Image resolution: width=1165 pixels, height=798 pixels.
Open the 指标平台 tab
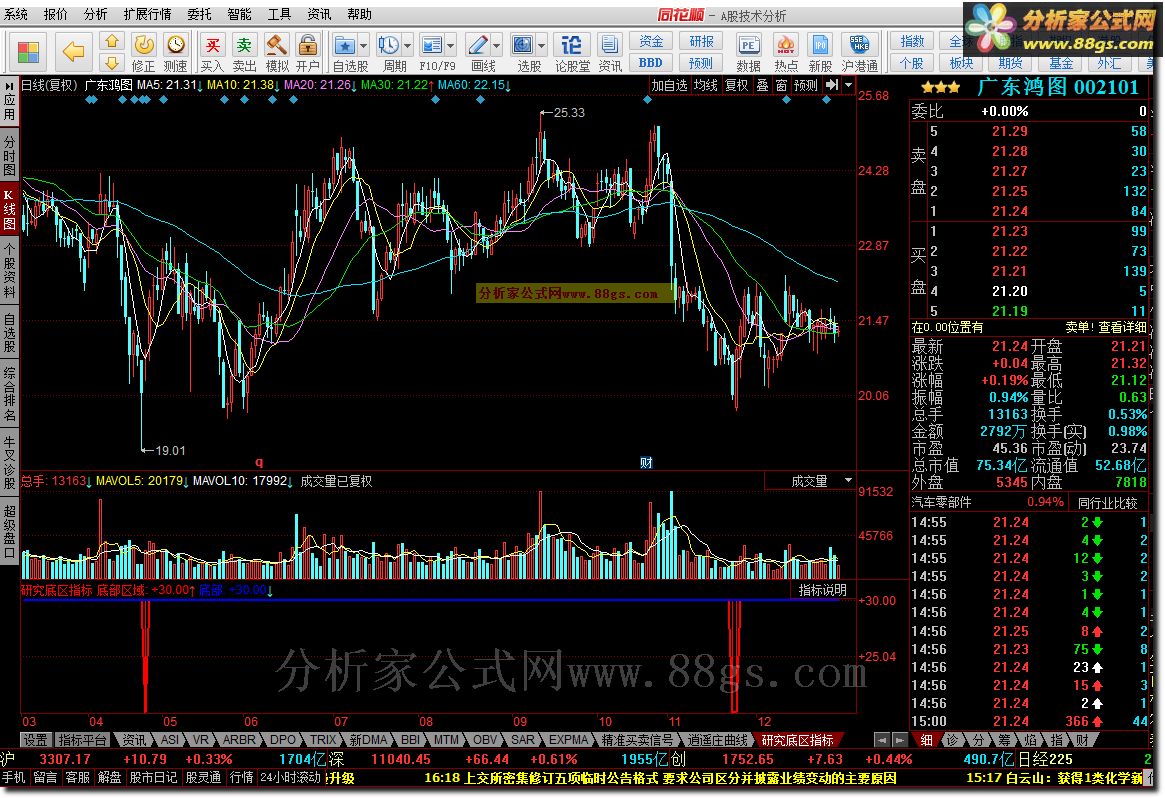(82, 740)
